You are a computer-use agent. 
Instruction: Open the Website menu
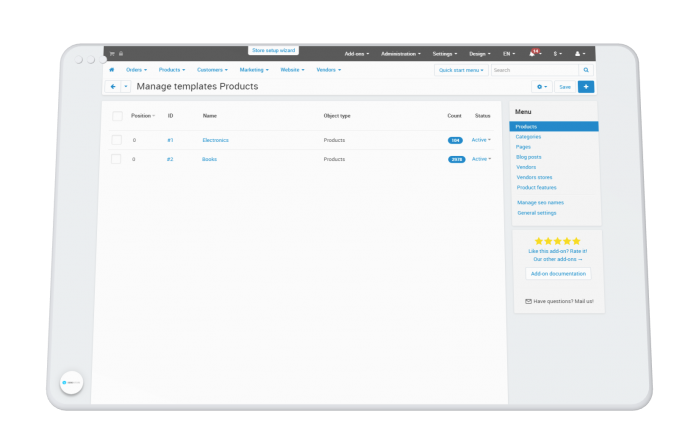click(292, 70)
